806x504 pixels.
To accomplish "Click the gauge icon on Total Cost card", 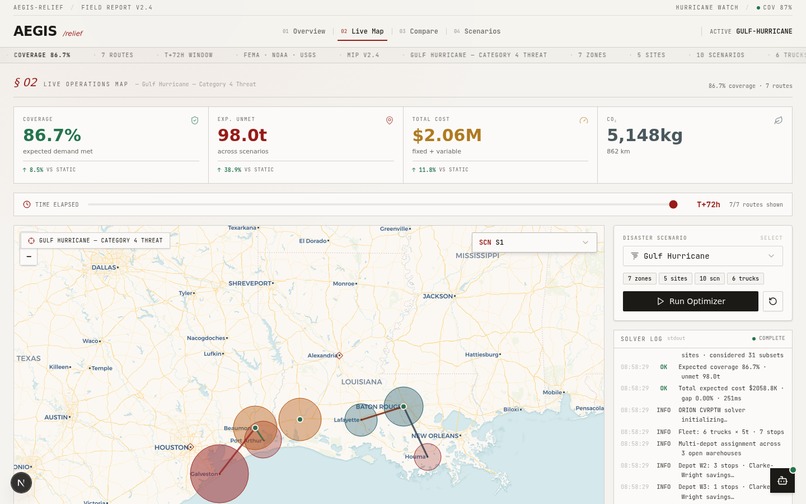I will coord(583,120).
